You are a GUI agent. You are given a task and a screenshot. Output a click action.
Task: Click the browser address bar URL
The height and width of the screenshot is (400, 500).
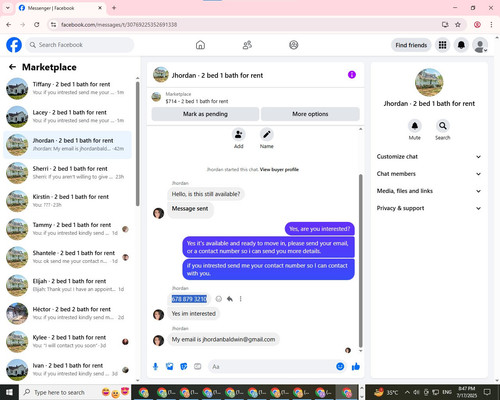click(119, 25)
